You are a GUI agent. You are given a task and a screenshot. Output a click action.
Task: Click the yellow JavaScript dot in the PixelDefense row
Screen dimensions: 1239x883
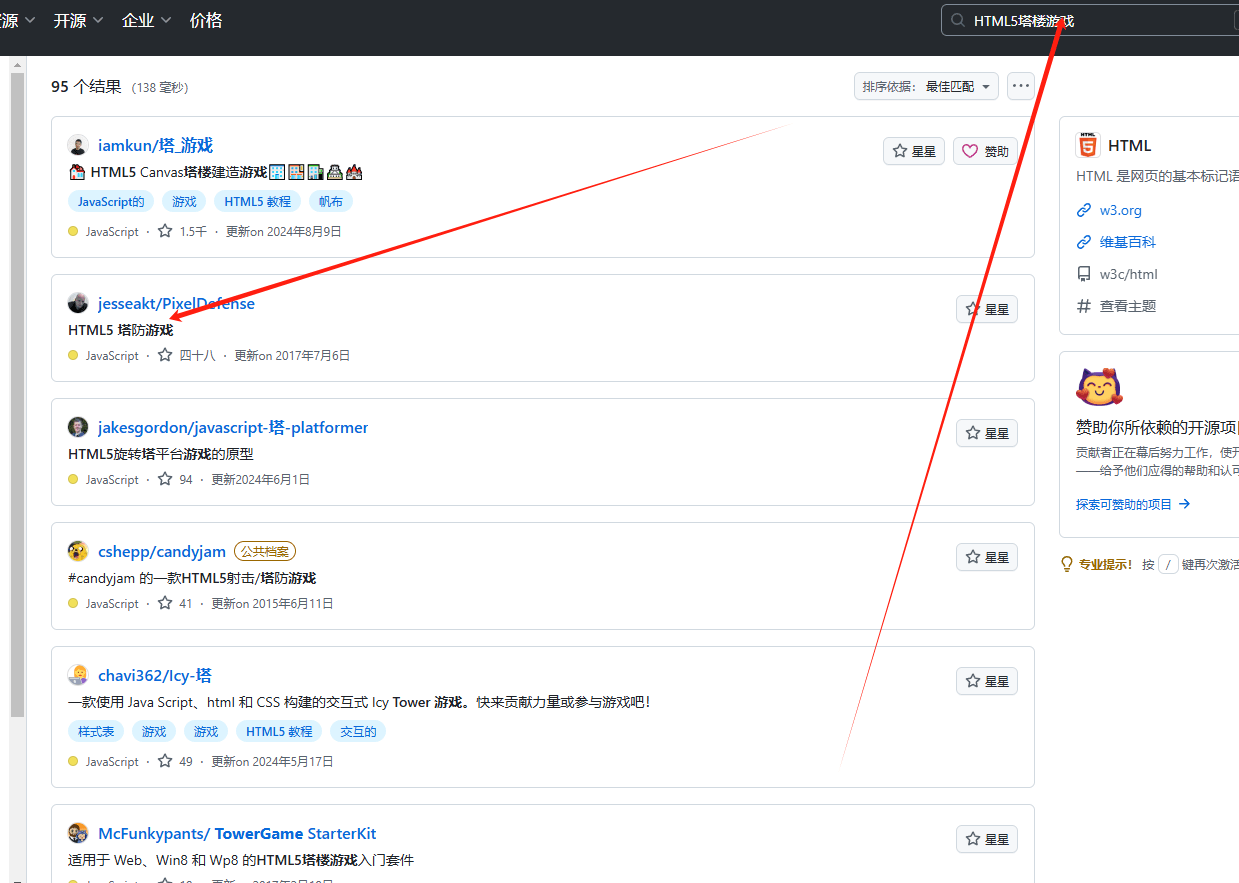(x=73, y=355)
